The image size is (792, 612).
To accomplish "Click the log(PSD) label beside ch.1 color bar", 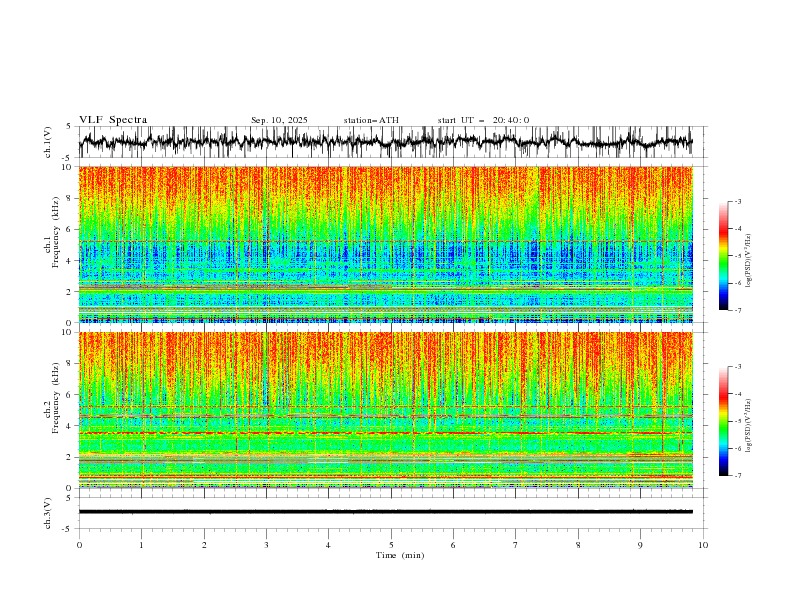I will [x=749, y=261].
